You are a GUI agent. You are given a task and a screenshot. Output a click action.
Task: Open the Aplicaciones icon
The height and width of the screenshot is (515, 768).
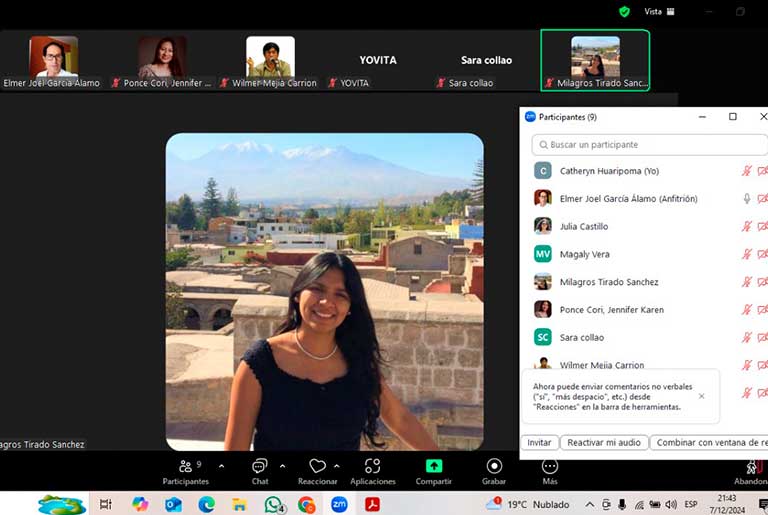[x=372, y=466]
